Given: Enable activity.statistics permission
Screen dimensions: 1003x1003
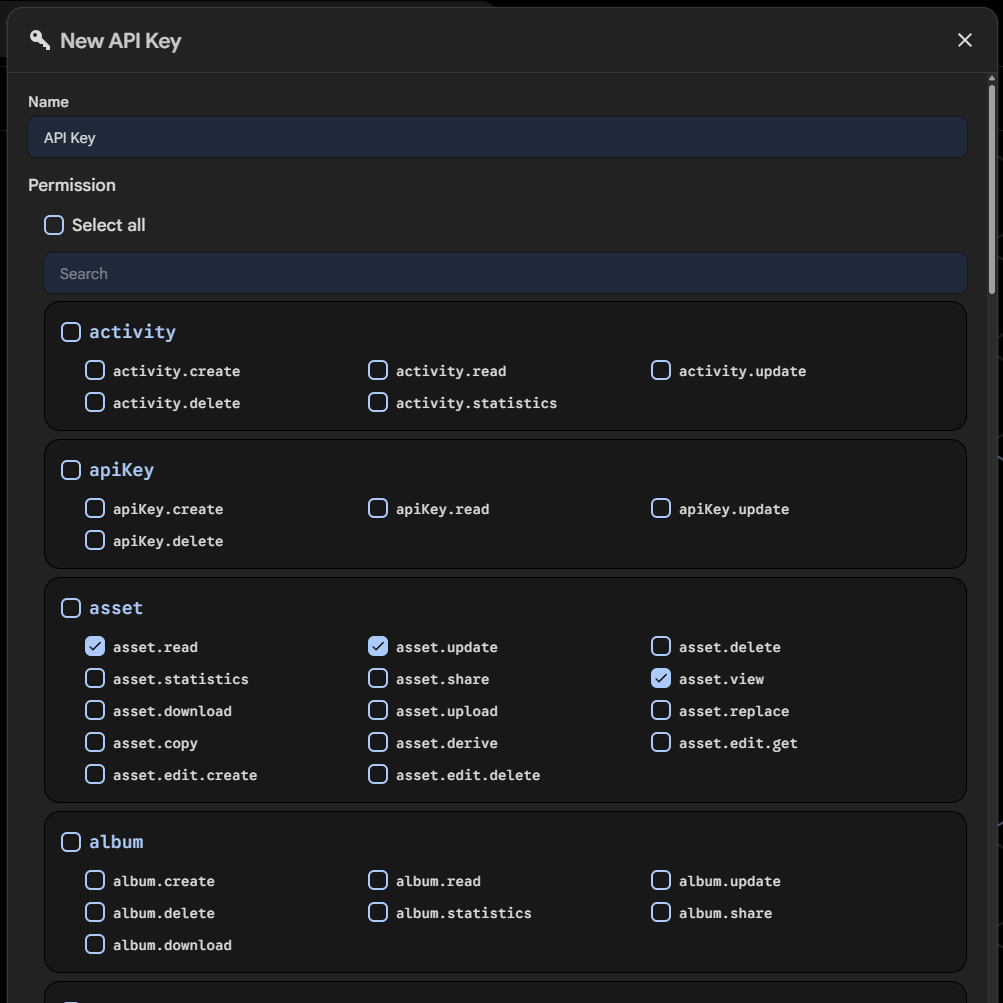Looking at the screenshot, I should [378, 402].
